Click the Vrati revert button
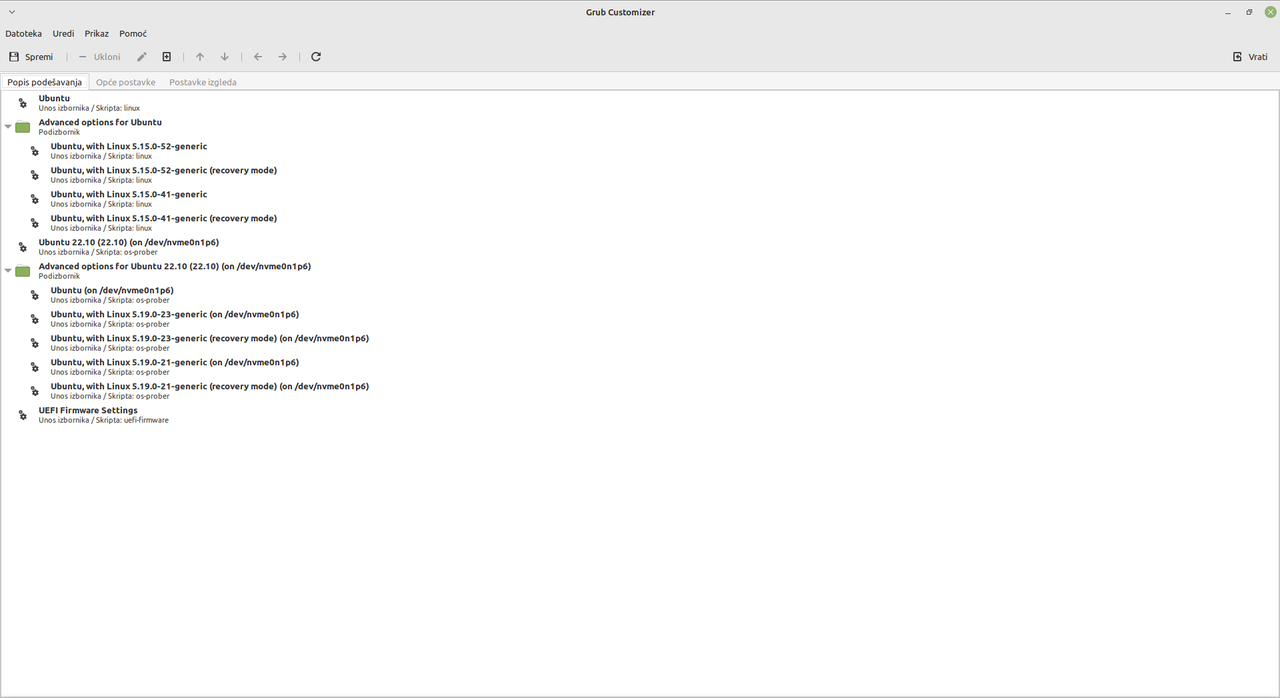 (1250, 57)
